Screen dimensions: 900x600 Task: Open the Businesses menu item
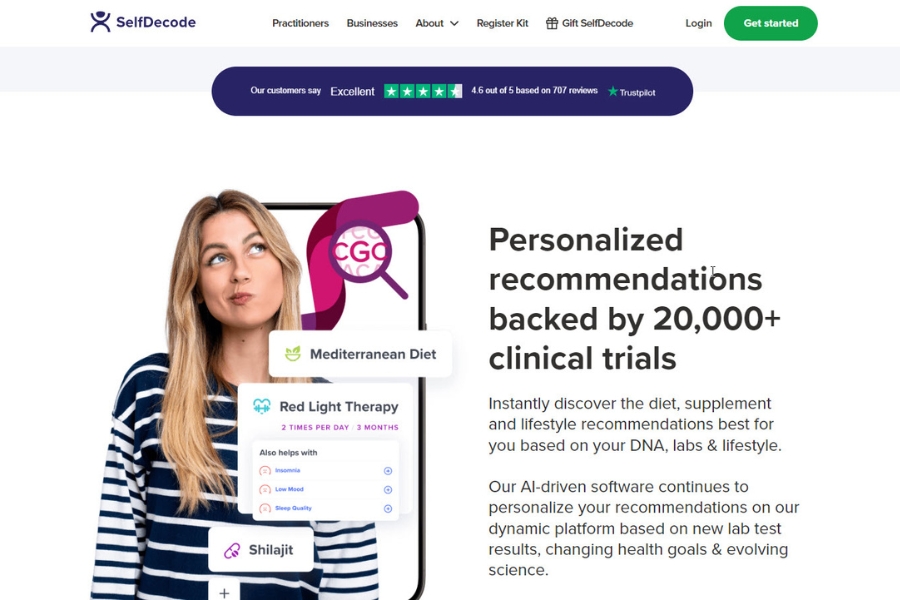(x=372, y=23)
